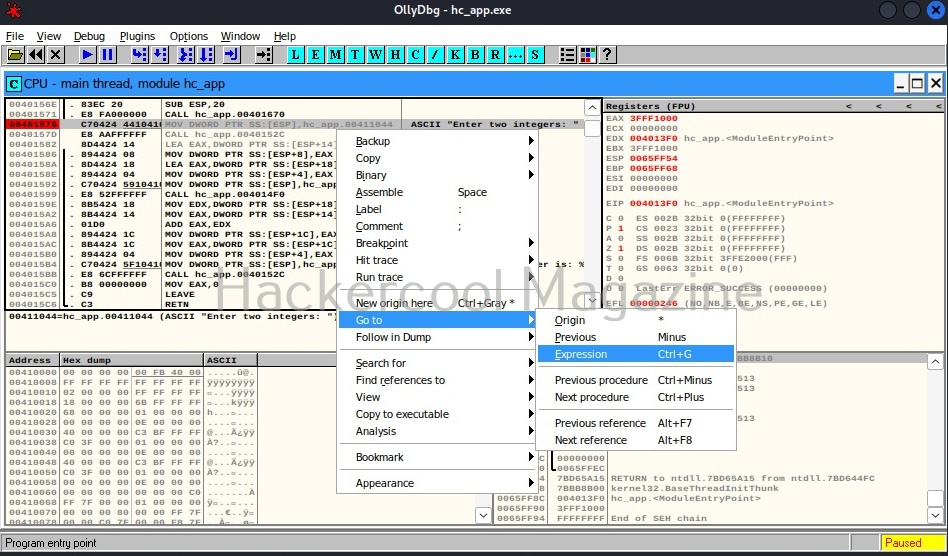
Task: Click the Address column header in dump
Action: pos(32,360)
